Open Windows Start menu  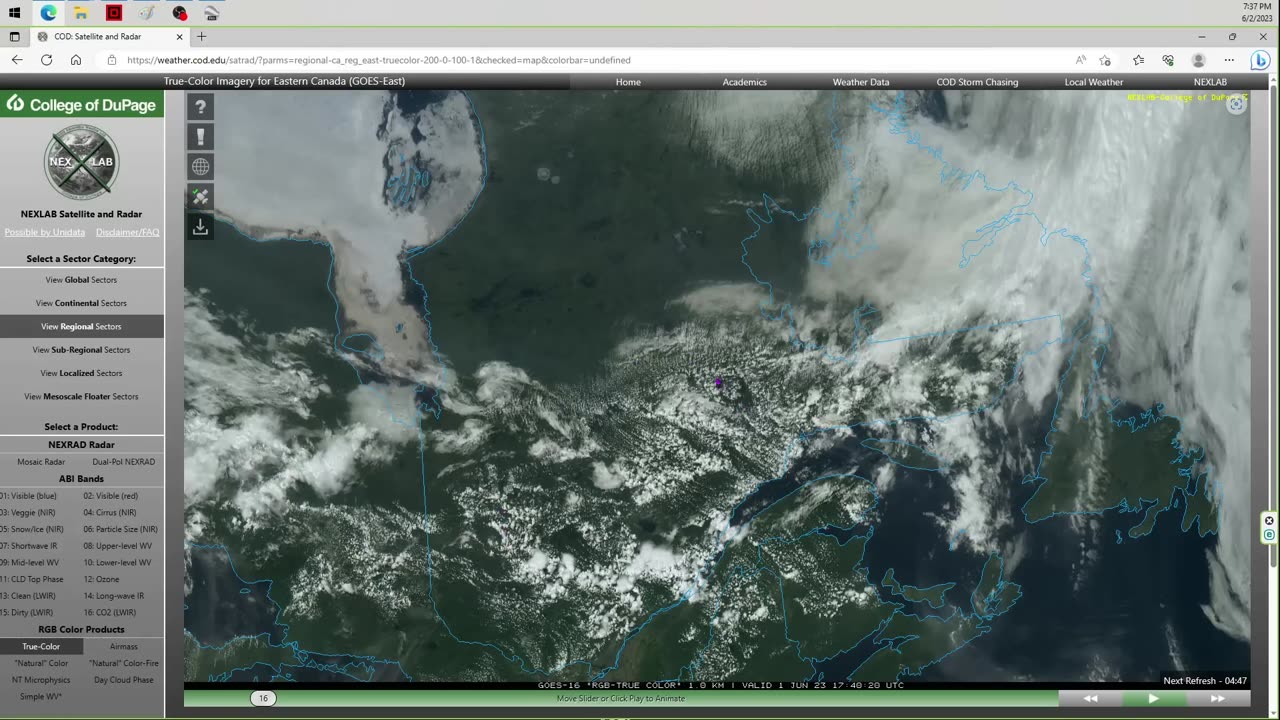[15, 13]
